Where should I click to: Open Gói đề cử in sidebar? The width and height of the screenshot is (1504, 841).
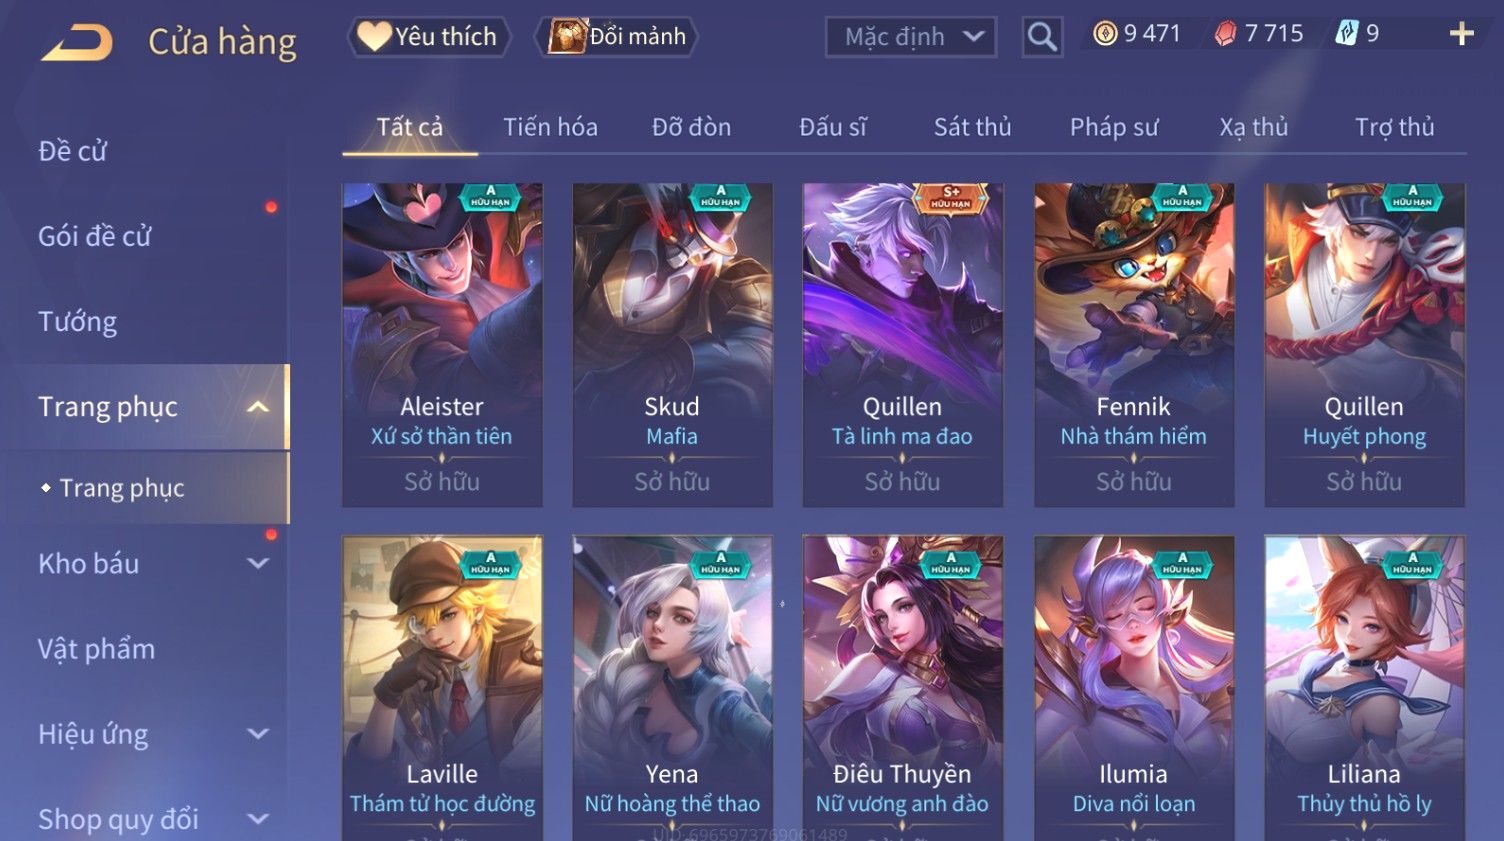pos(94,236)
